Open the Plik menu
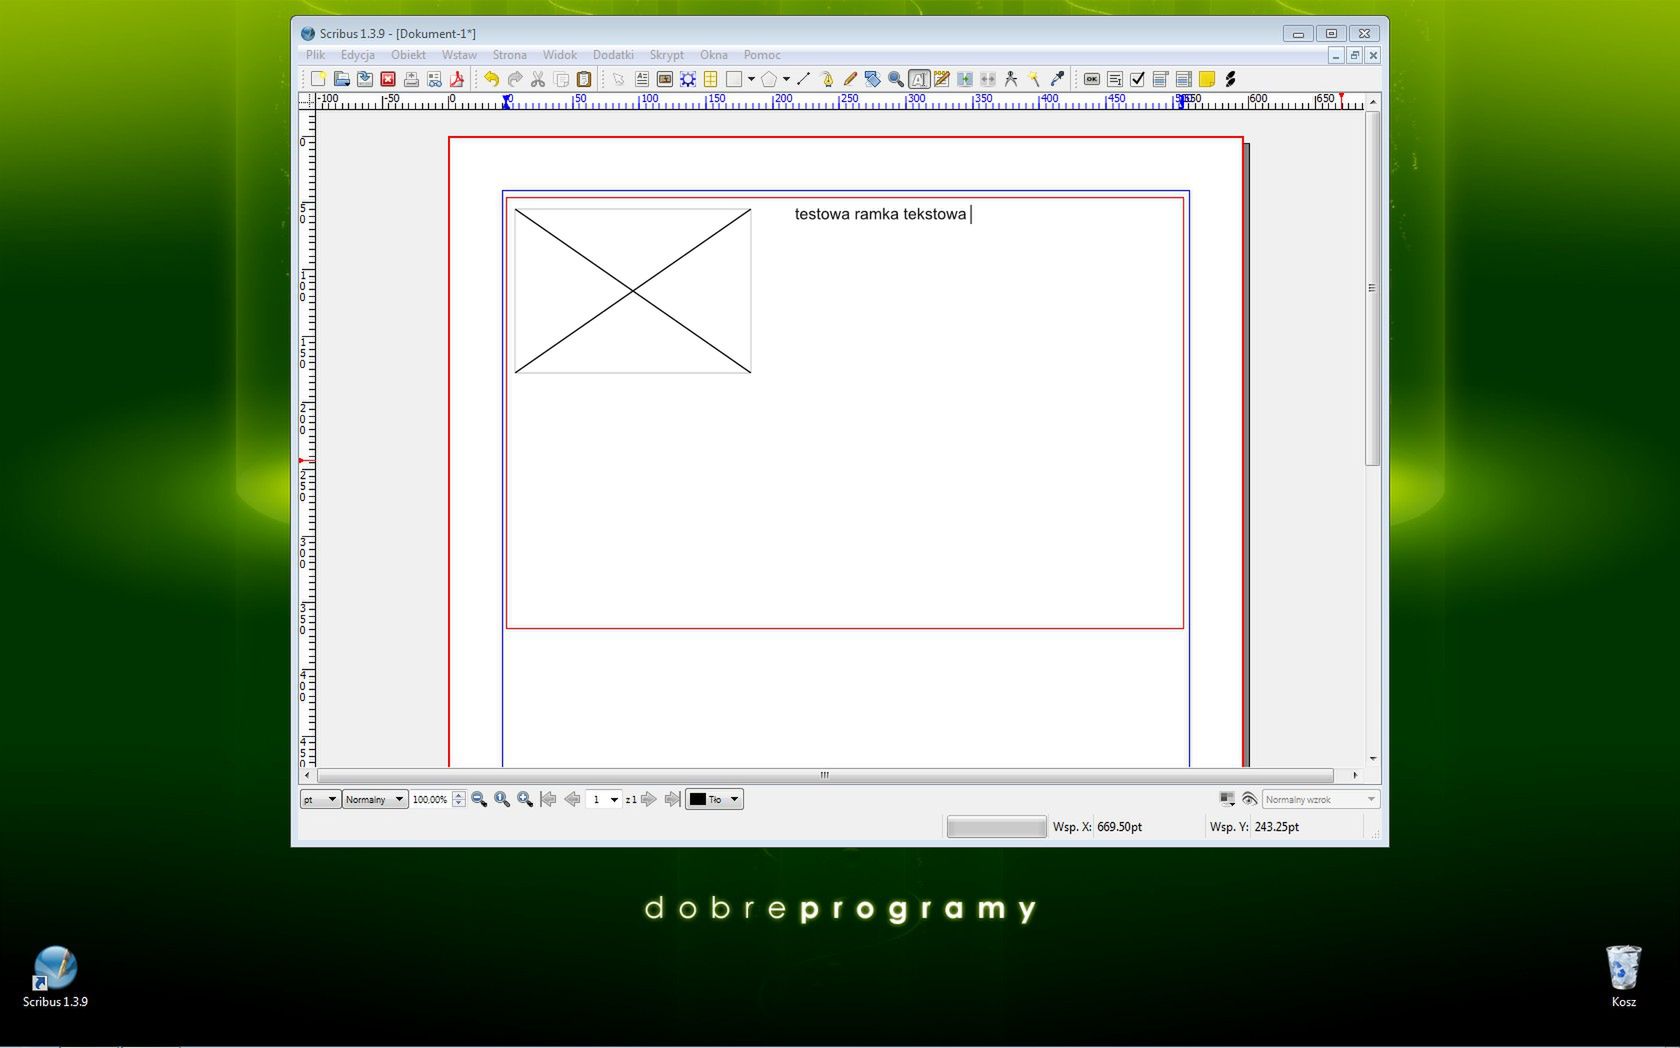 pyautogui.click(x=315, y=55)
